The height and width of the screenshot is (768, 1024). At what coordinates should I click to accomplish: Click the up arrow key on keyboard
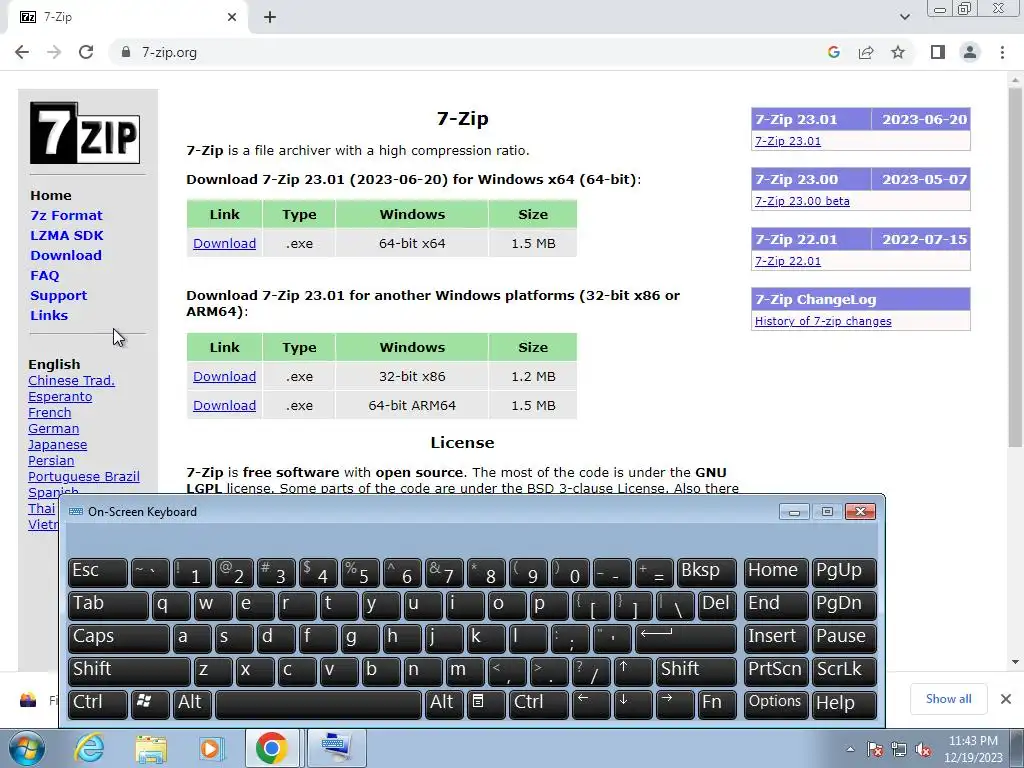click(x=632, y=671)
